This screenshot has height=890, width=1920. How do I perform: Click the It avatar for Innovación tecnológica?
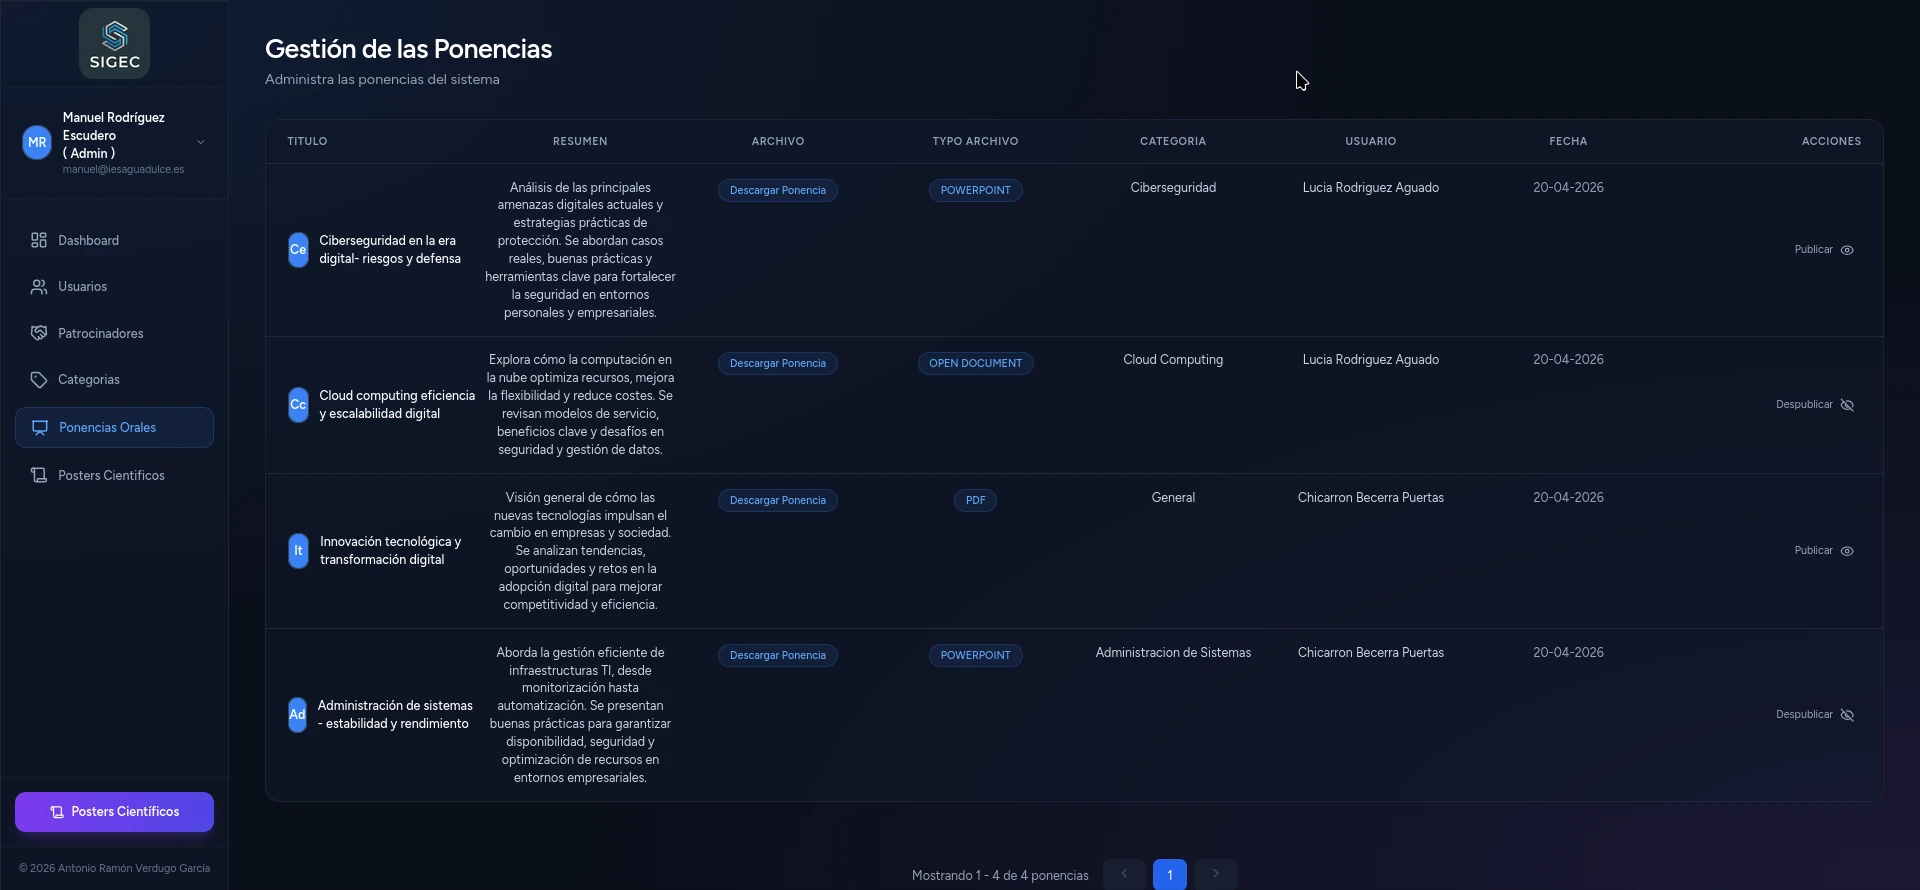click(298, 551)
